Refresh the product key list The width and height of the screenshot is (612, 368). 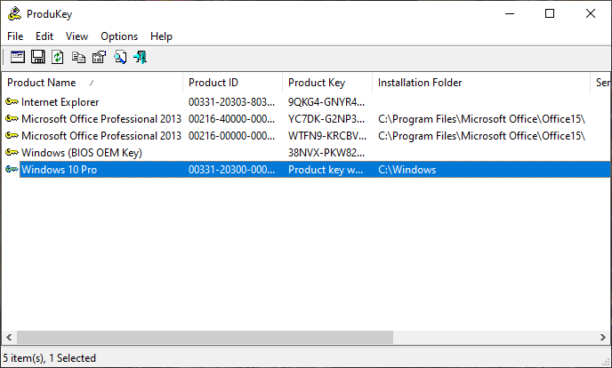point(58,57)
